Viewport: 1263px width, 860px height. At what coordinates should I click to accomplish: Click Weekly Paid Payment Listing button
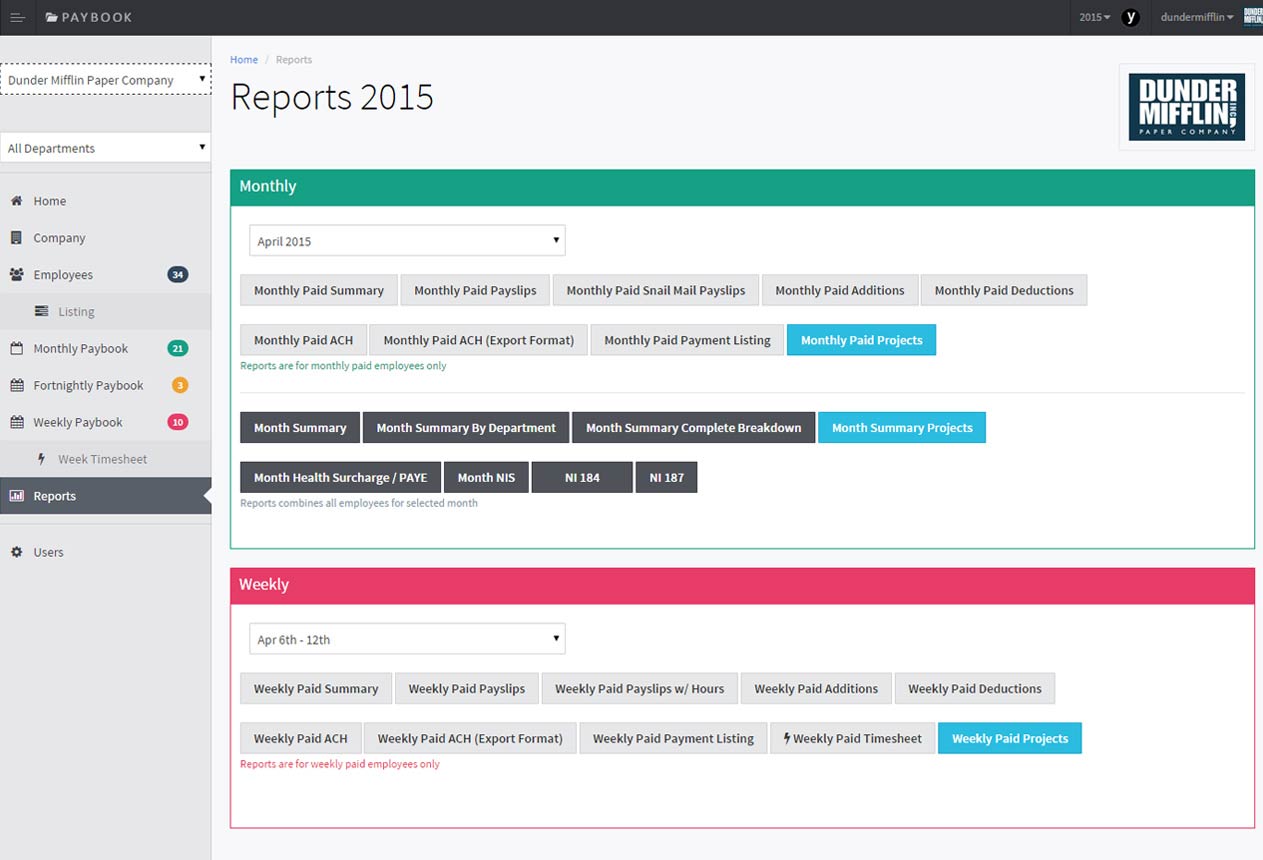673,738
